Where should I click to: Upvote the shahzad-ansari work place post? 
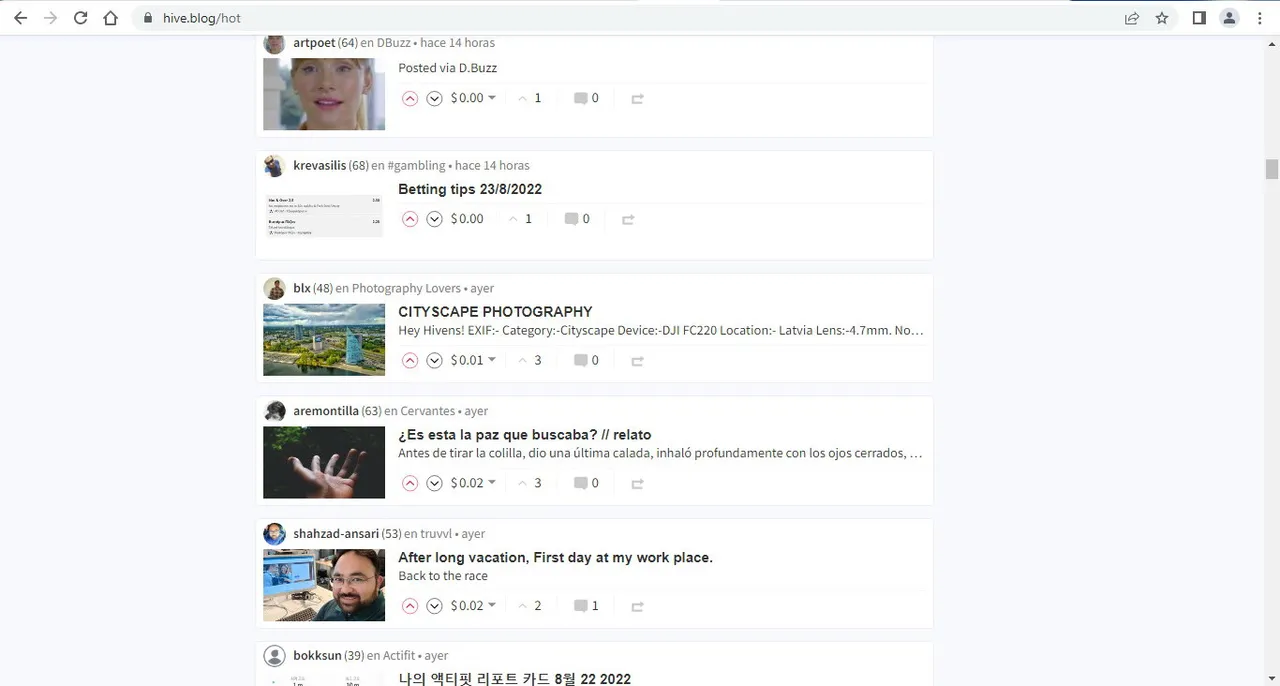pos(410,606)
